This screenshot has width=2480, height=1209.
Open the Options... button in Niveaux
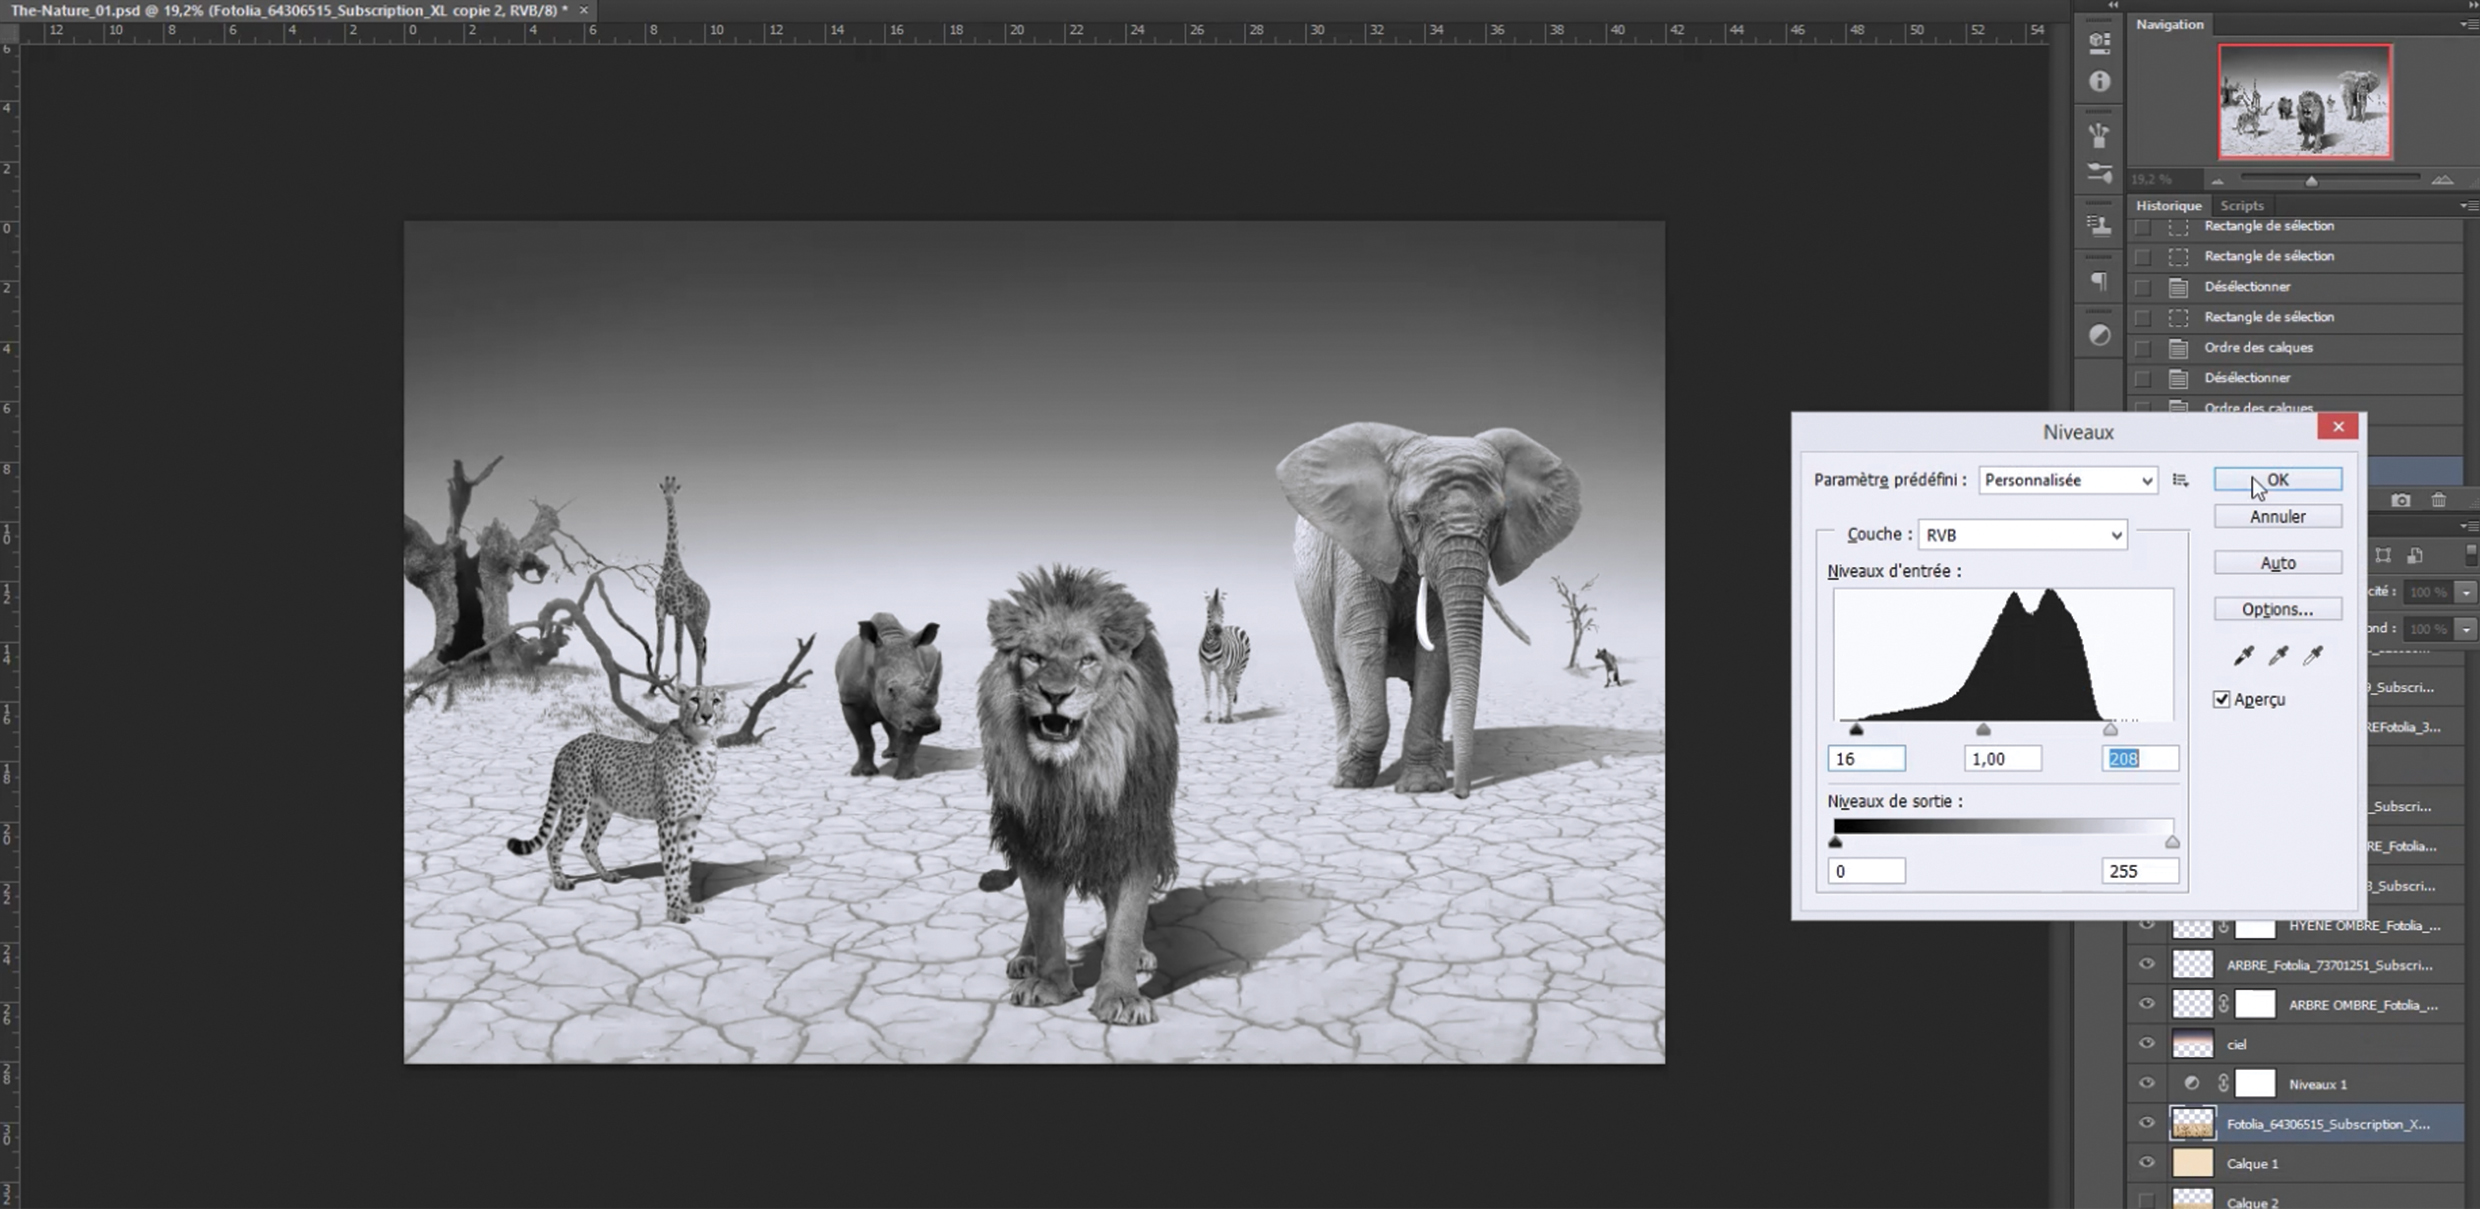pos(2277,609)
